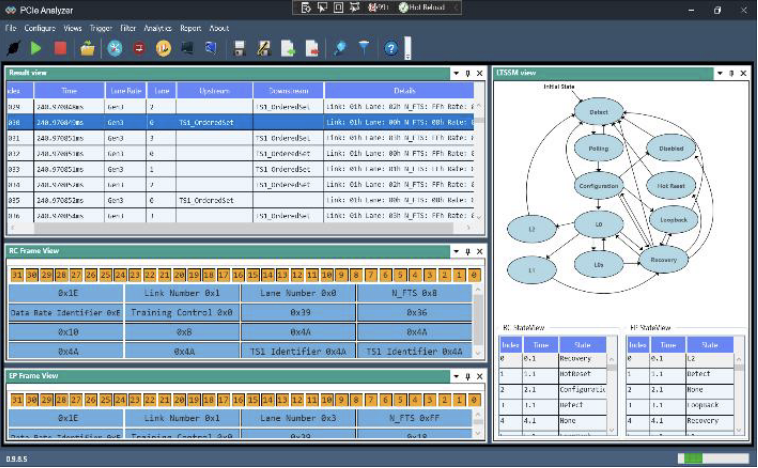Toggle the pin on RC Frame View panel

tap(468, 252)
